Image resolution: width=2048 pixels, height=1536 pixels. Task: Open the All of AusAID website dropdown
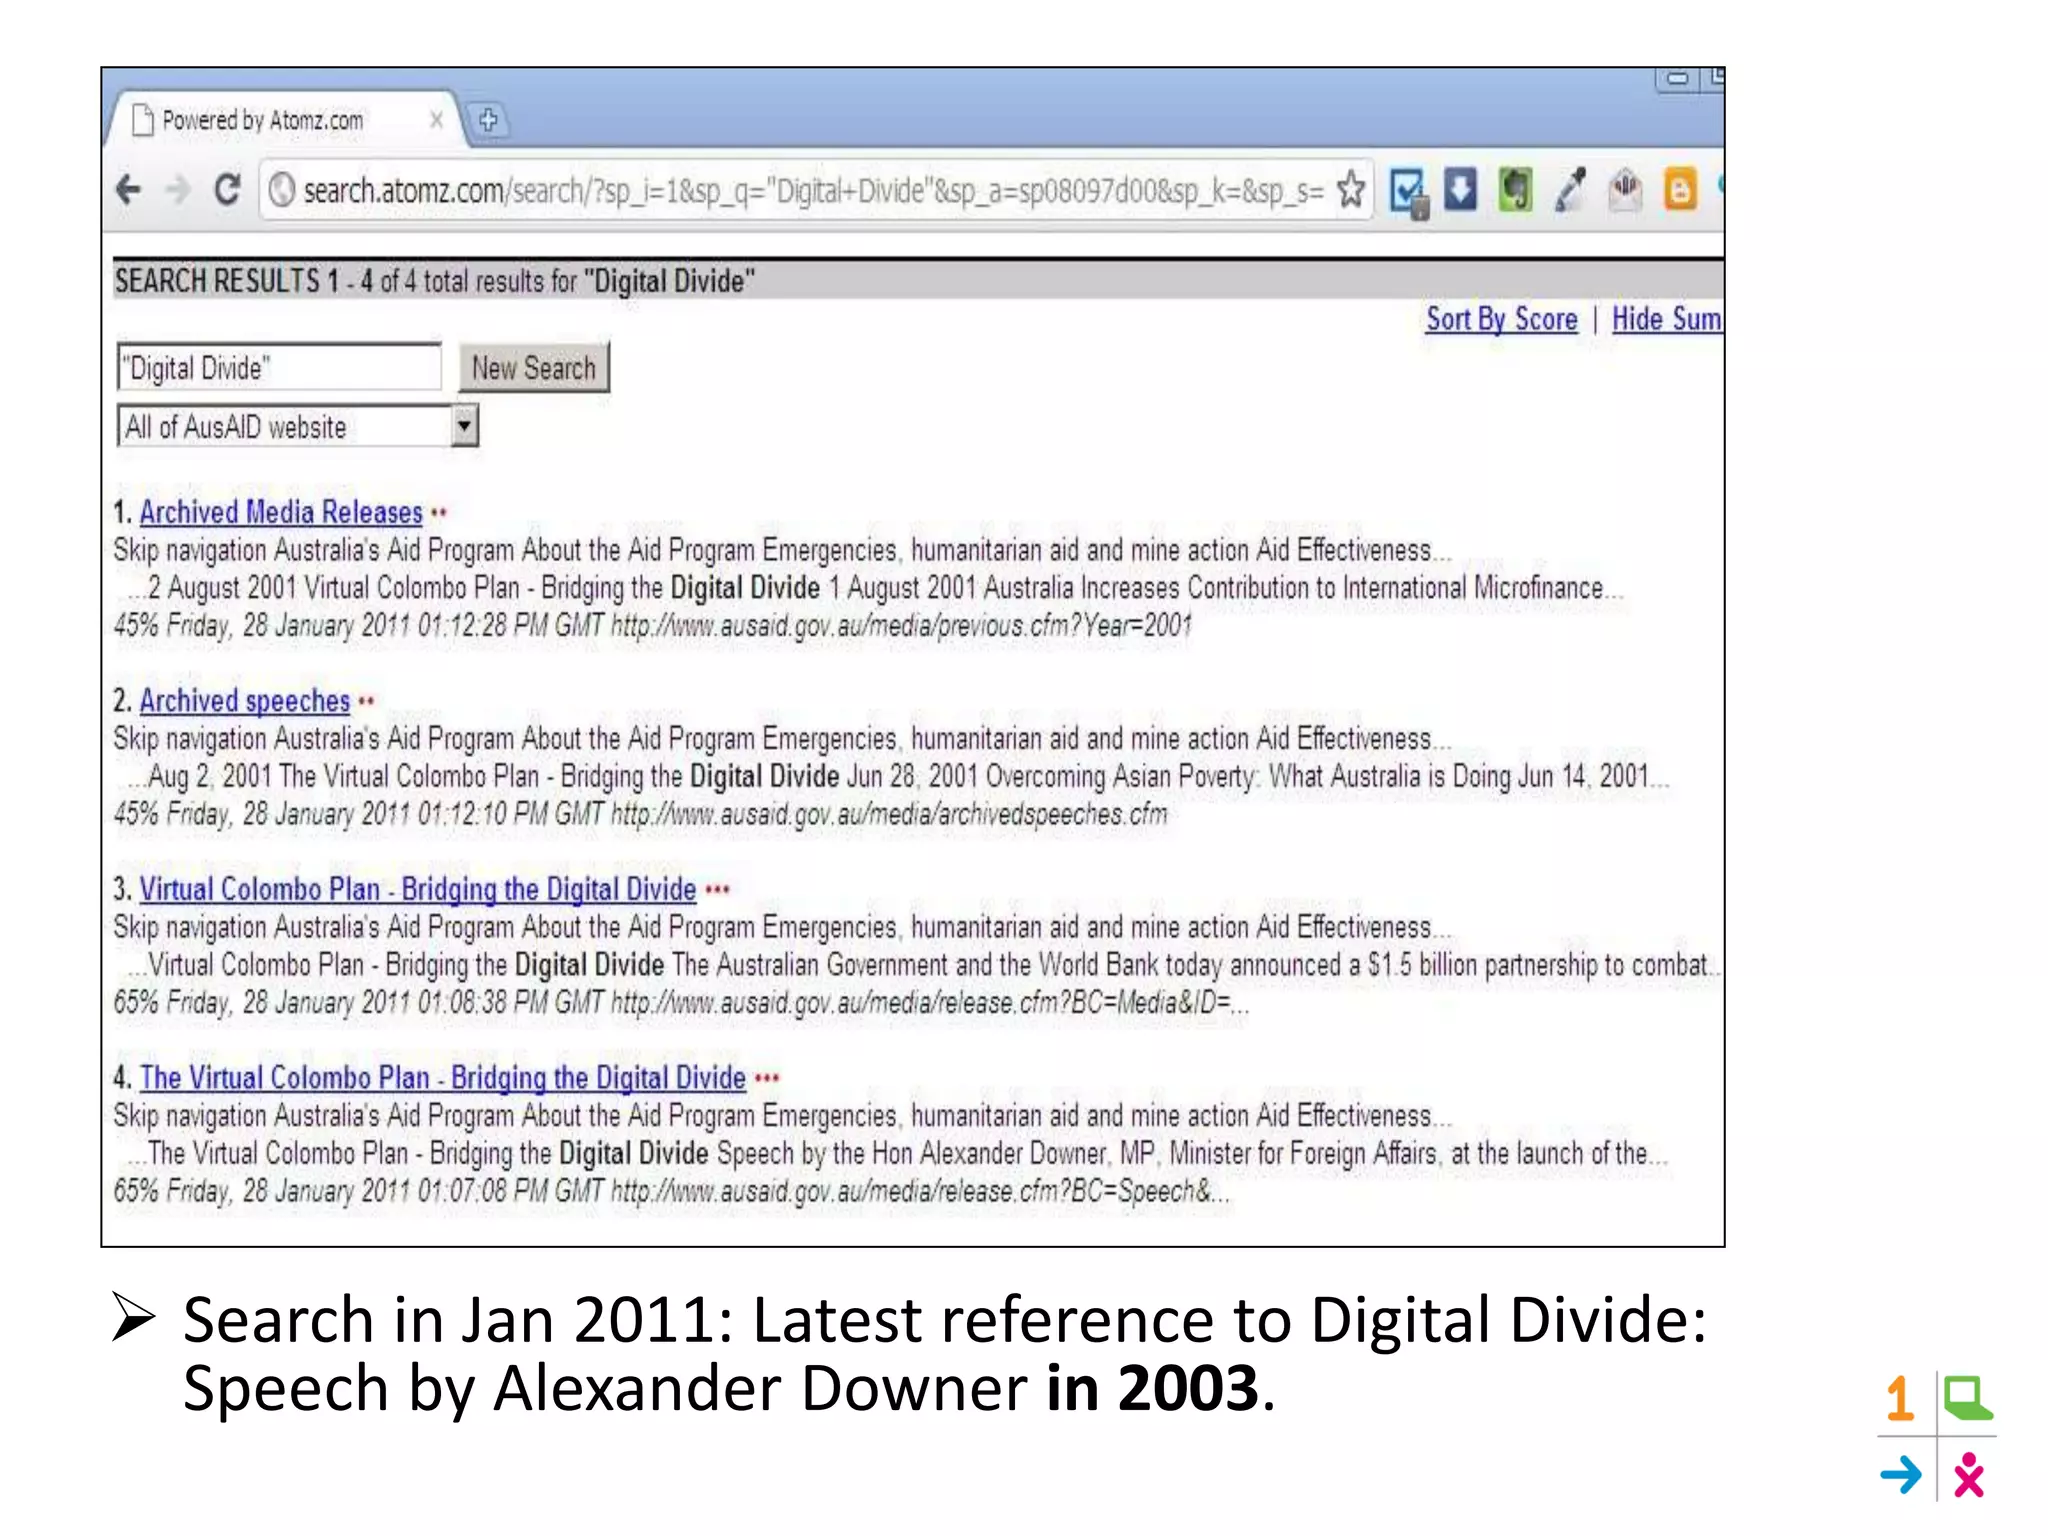tap(297, 426)
